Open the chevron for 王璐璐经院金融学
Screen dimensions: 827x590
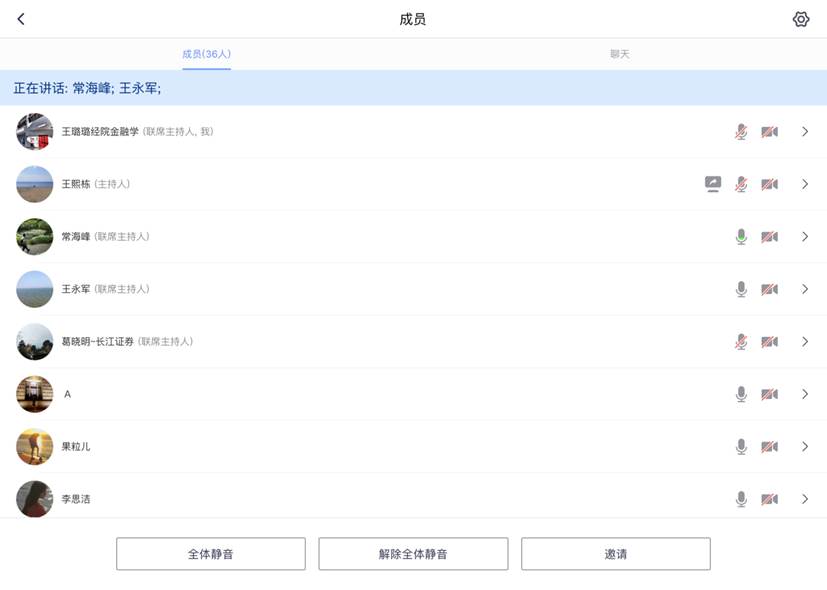pyautogui.click(x=805, y=132)
